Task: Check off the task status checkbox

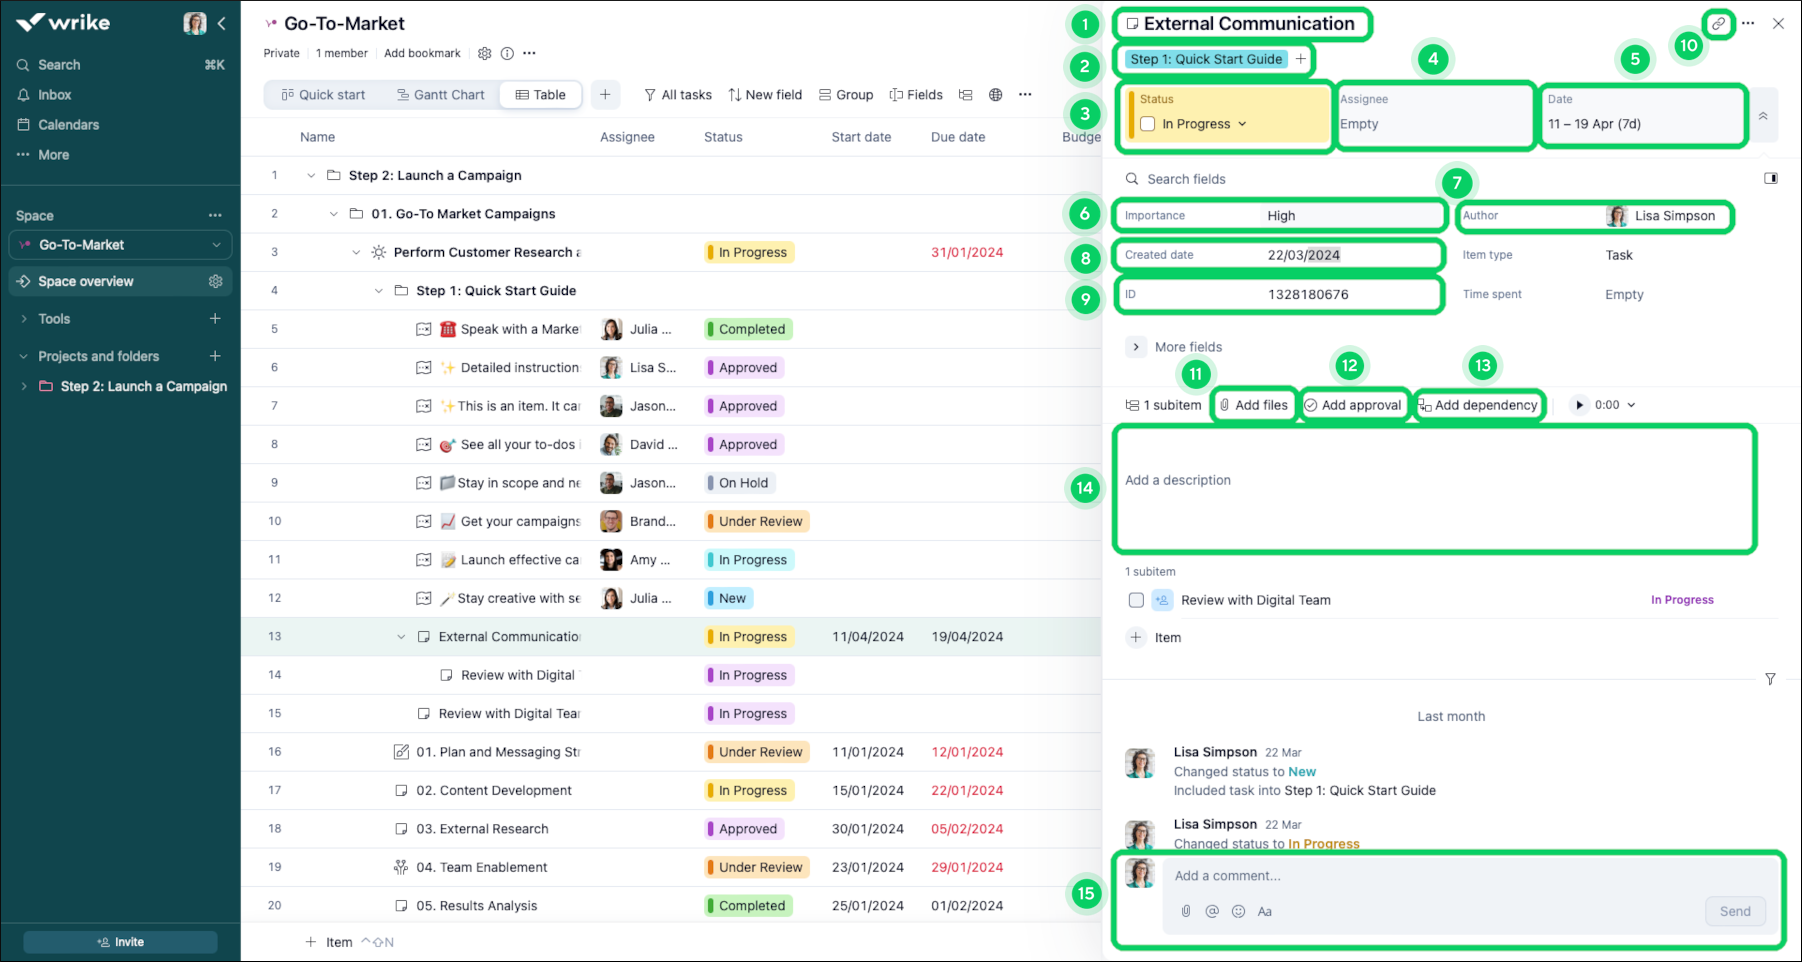Action: click(1147, 123)
